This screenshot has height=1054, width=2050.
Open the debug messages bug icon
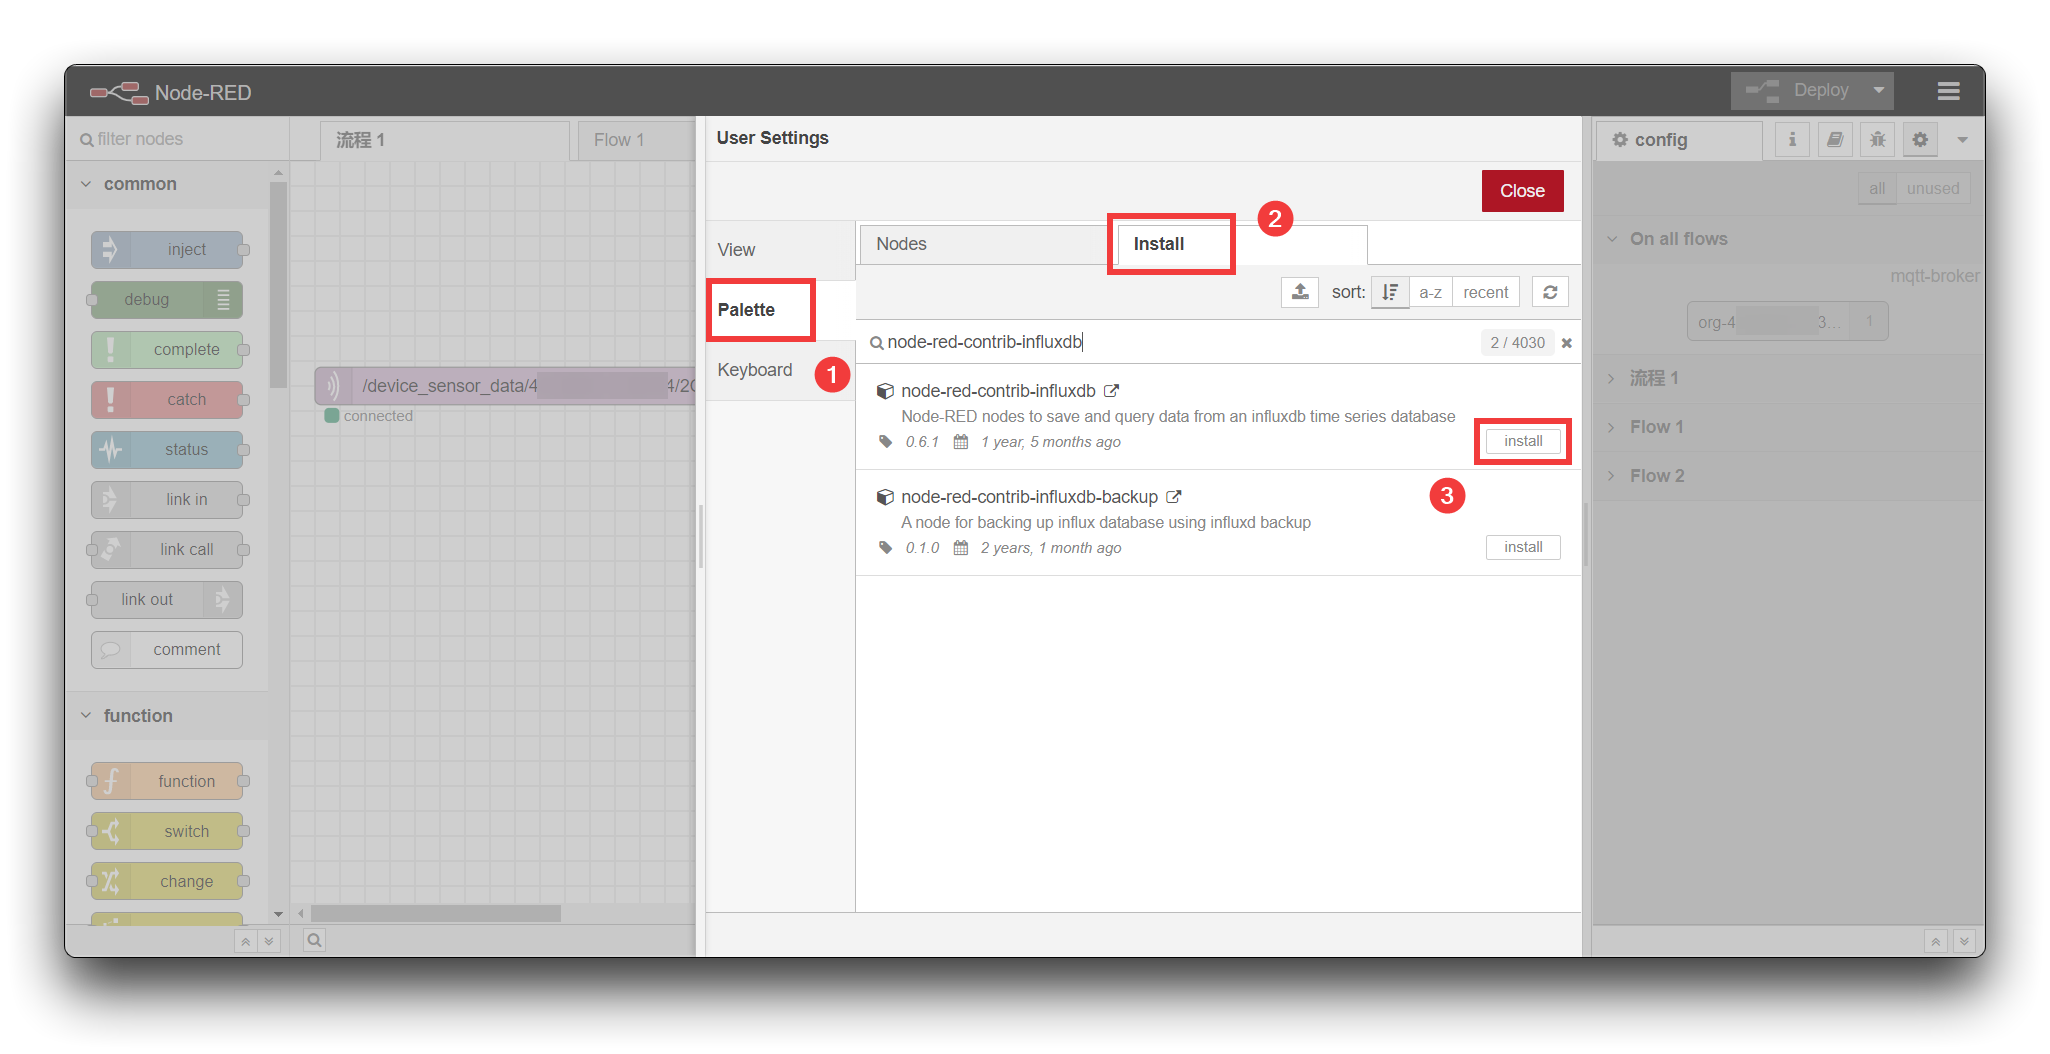(1877, 140)
